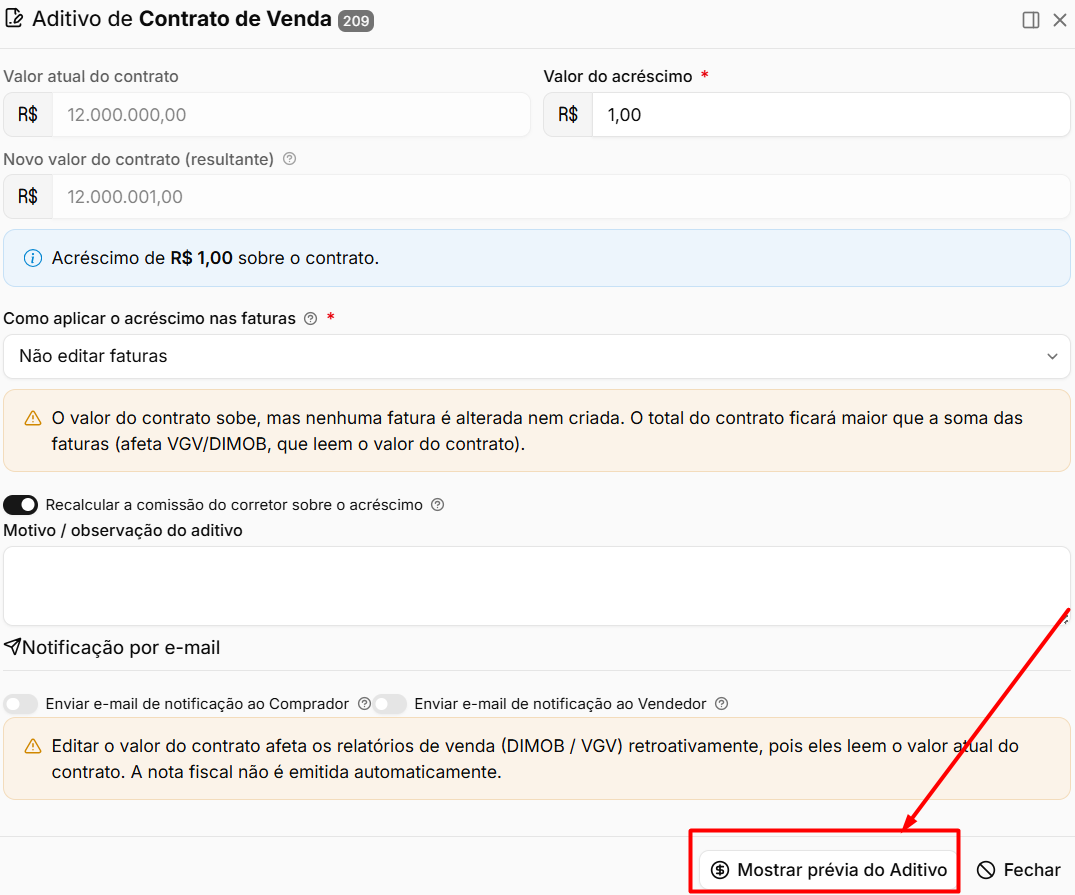
Task: Click the Motivo / observação do aditivo label
Action: 123,531
